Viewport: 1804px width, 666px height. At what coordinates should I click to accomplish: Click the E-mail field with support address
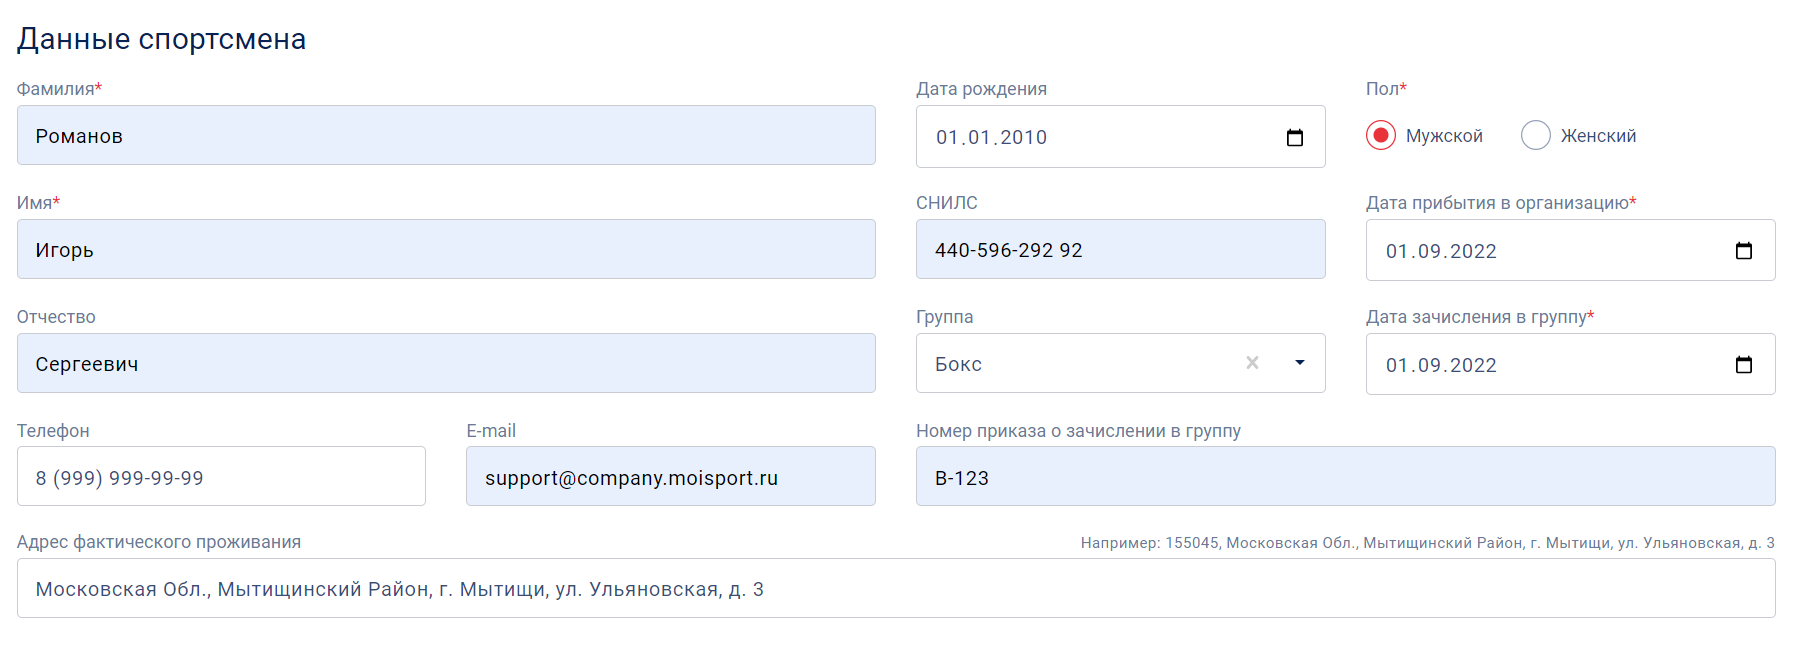[x=671, y=476]
